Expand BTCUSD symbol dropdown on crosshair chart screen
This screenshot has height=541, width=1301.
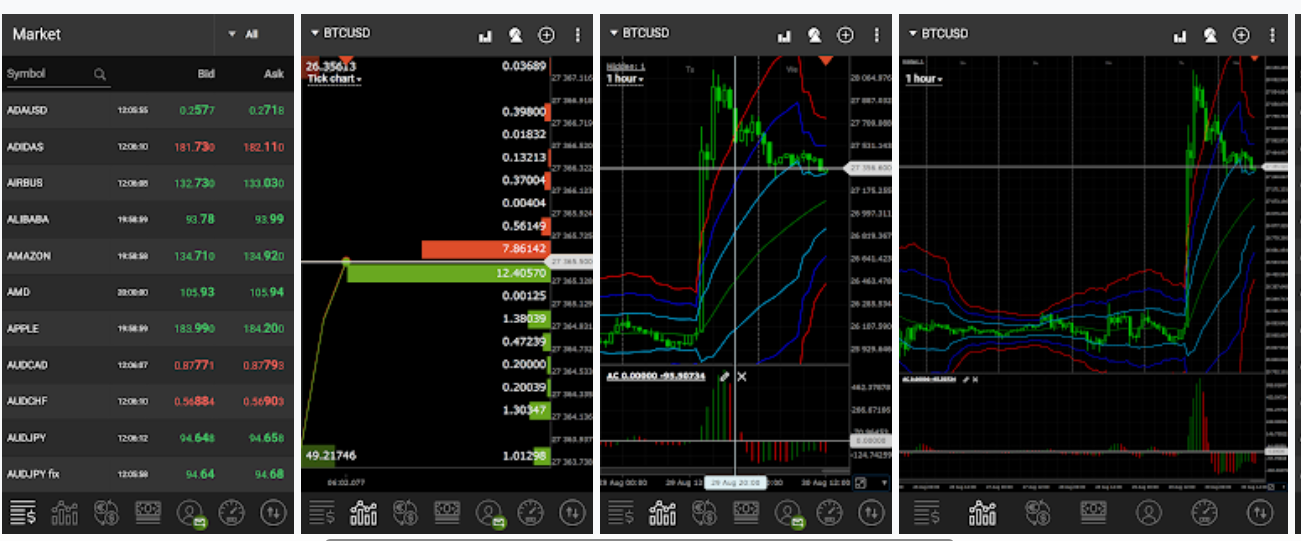[x=639, y=33]
